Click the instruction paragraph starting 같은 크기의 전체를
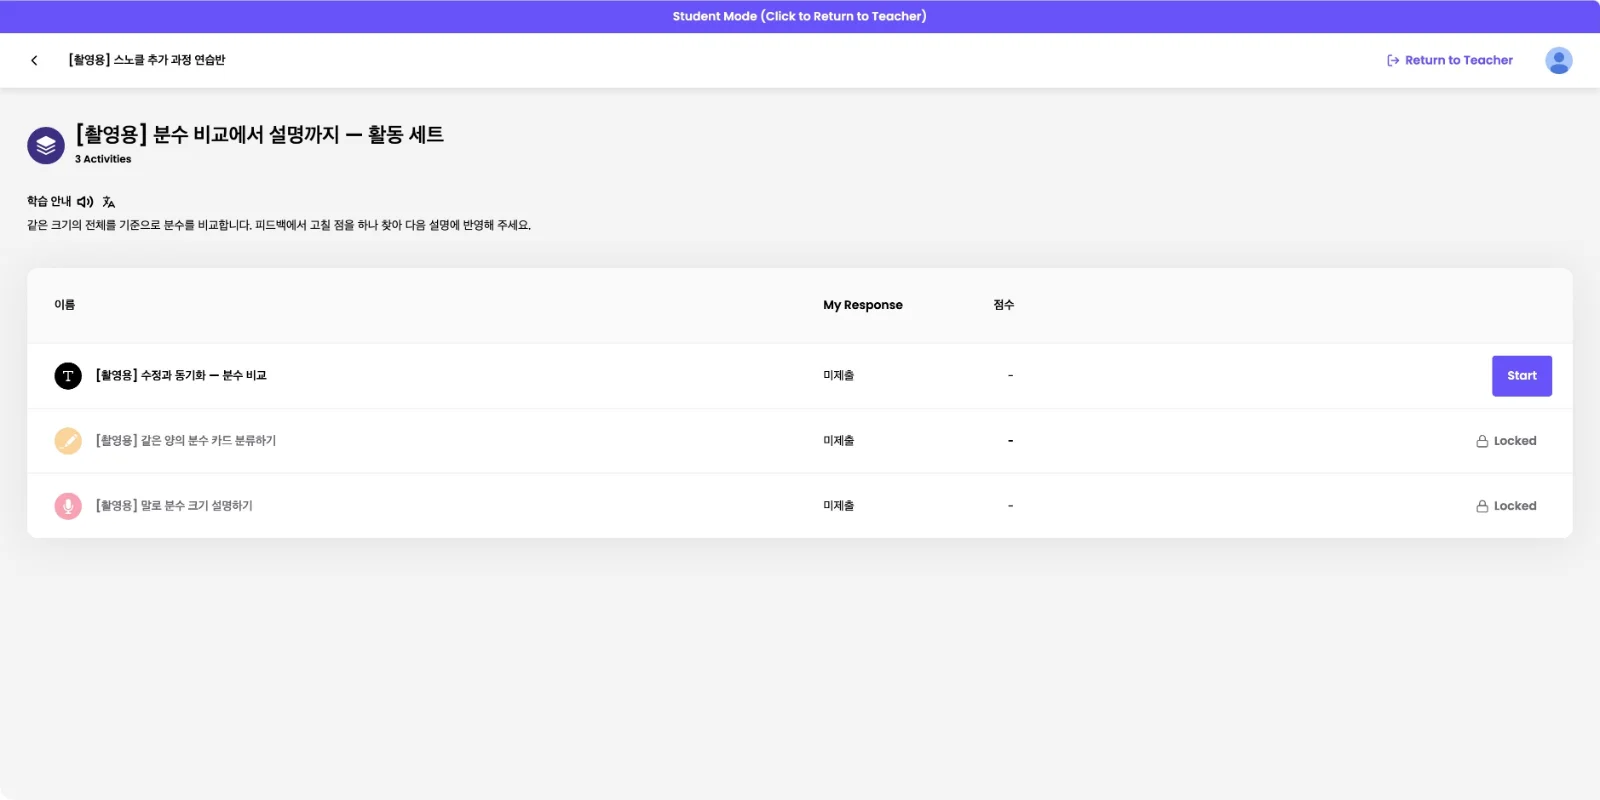The width and height of the screenshot is (1600, 800). pyautogui.click(x=279, y=226)
